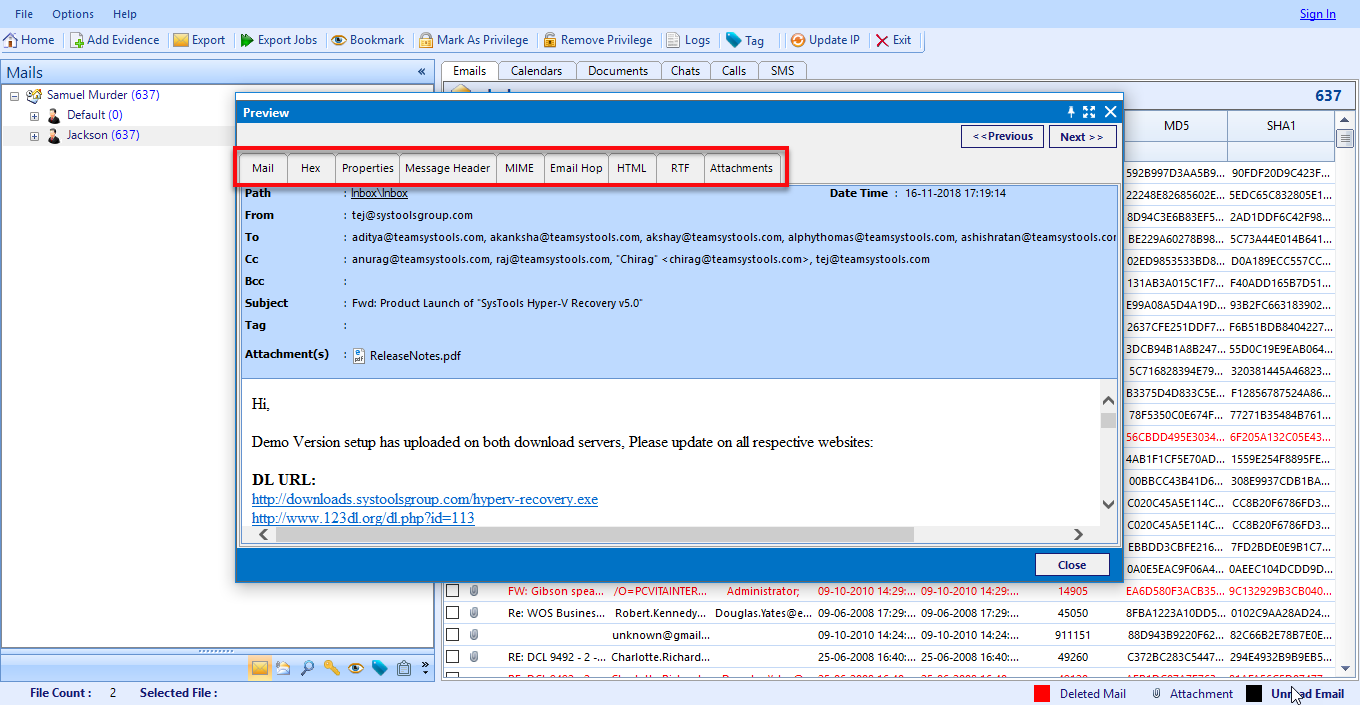Open the 123dl.org download link
The height and width of the screenshot is (705, 1360).
(x=363, y=518)
